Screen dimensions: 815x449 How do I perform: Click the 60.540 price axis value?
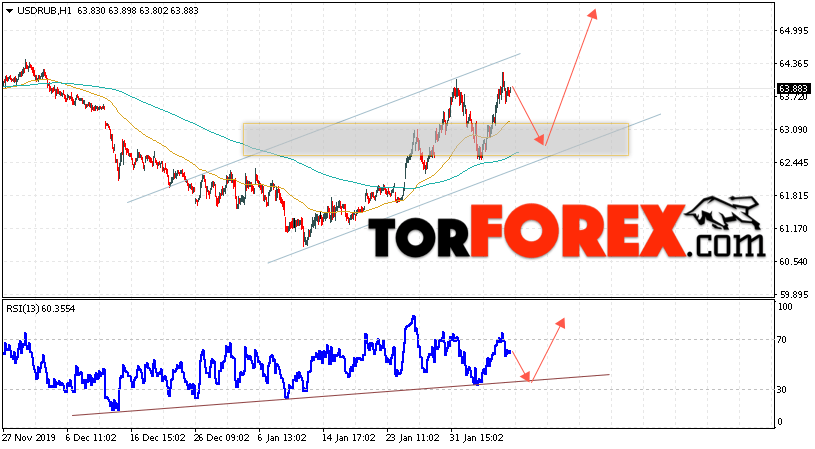[793, 261]
